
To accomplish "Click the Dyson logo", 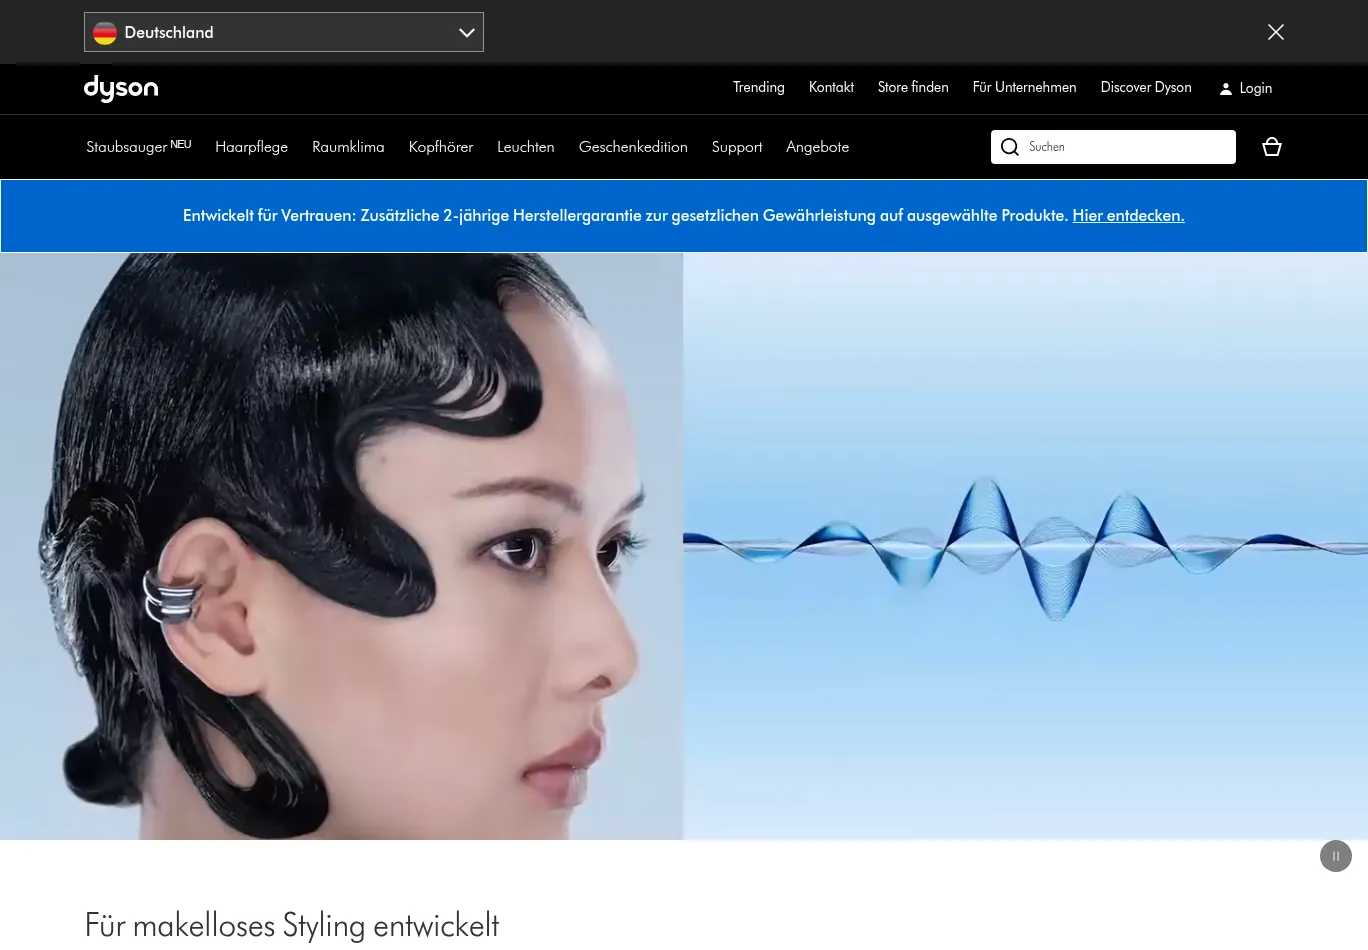I will (121, 88).
